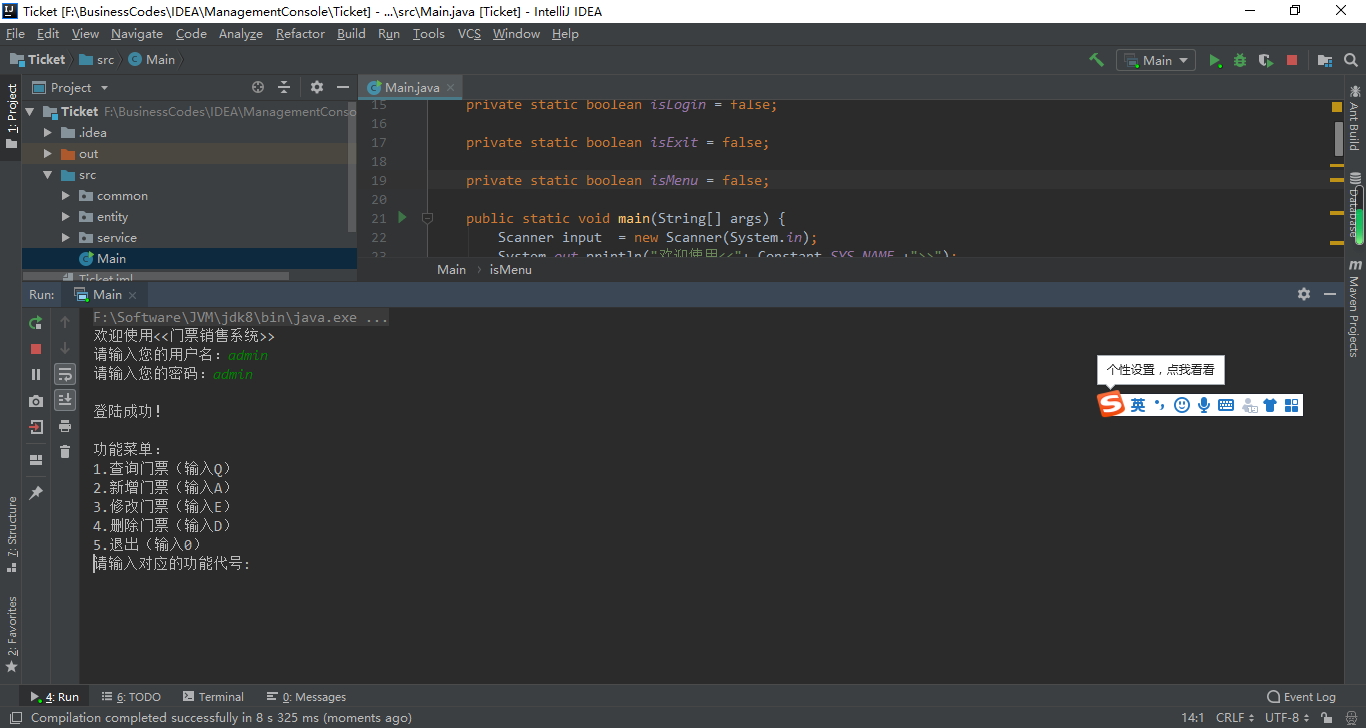This screenshot has height=728, width=1366.
Task: Open the Project view dropdown
Action: pyautogui.click(x=69, y=87)
